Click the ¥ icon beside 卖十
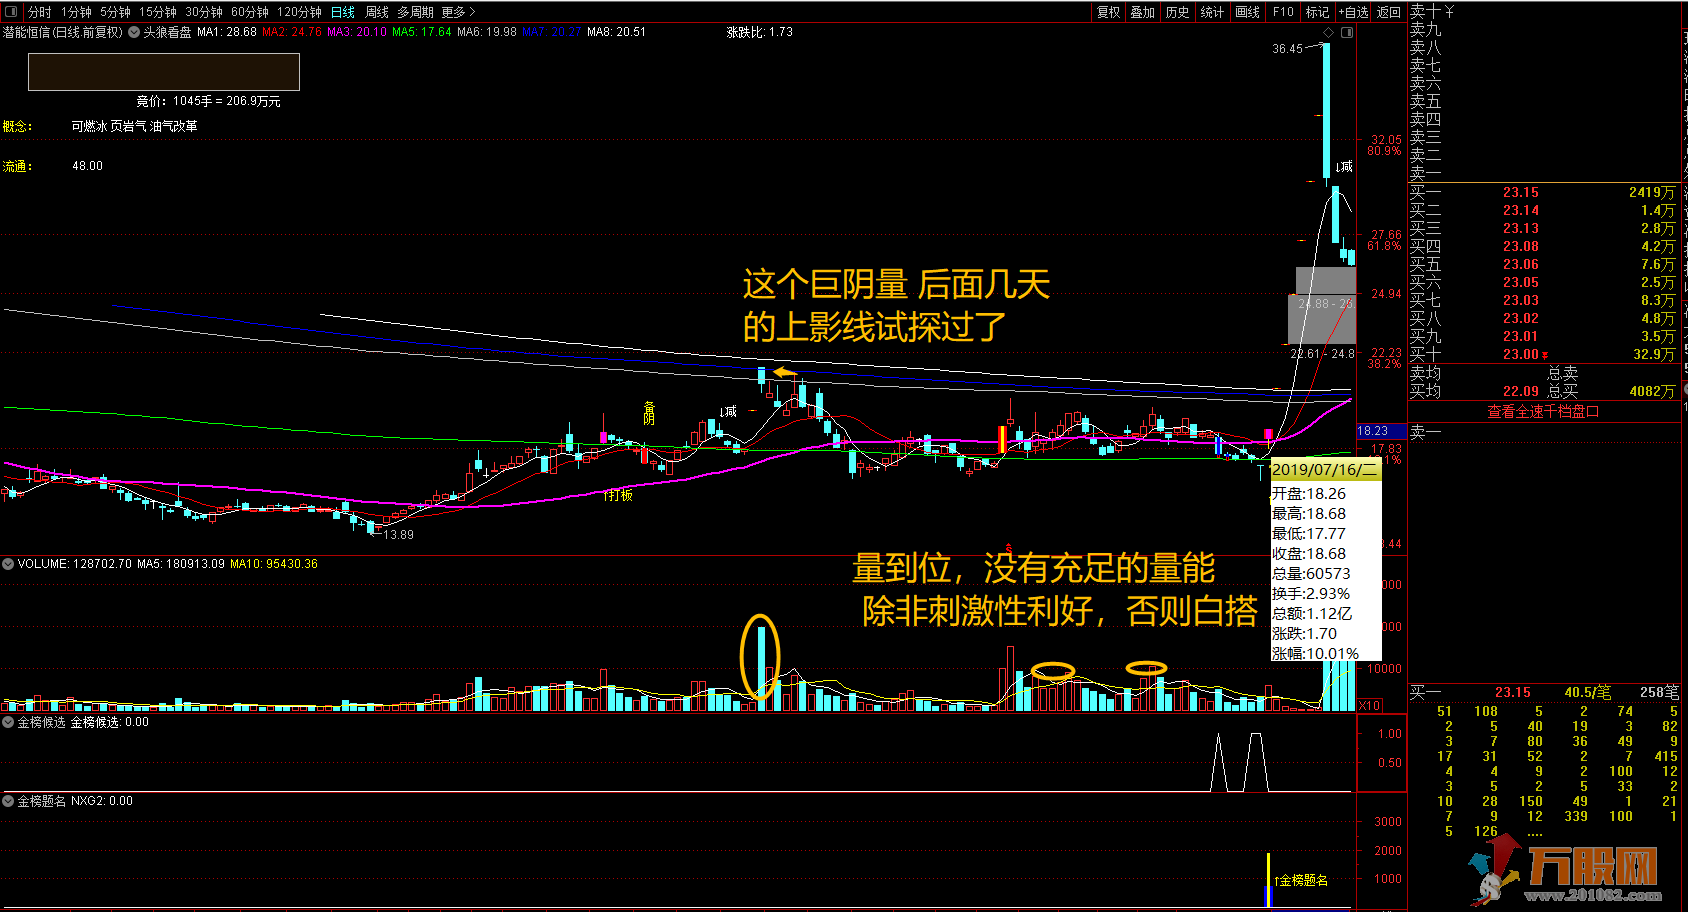This screenshot has width=1688, height=912. pyautogui.click(x=1449, y=11)
